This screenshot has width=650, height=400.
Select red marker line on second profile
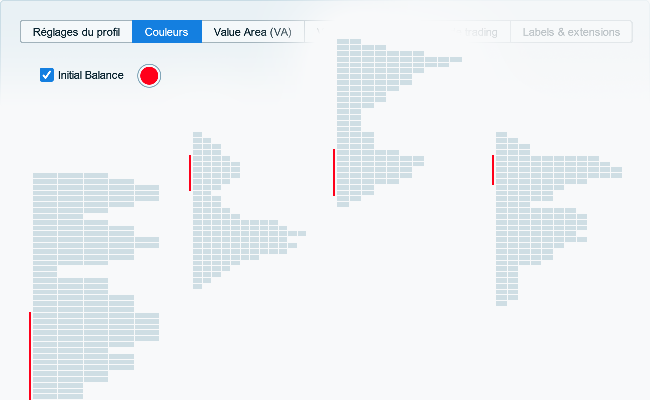click(189, 172)
